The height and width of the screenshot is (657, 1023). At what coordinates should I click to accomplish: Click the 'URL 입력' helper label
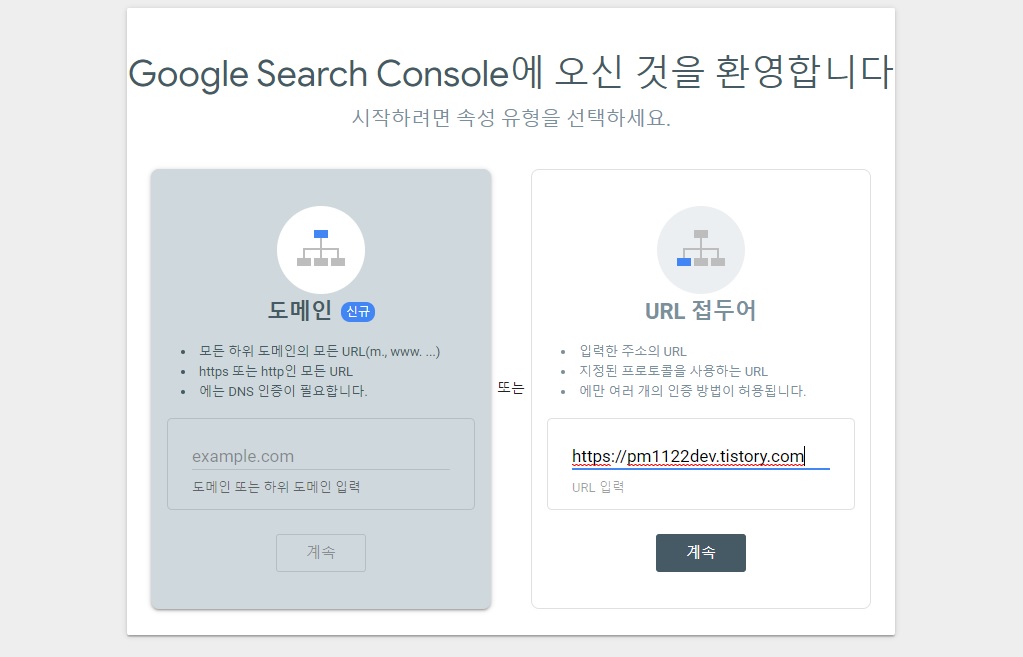coord(598,487)
